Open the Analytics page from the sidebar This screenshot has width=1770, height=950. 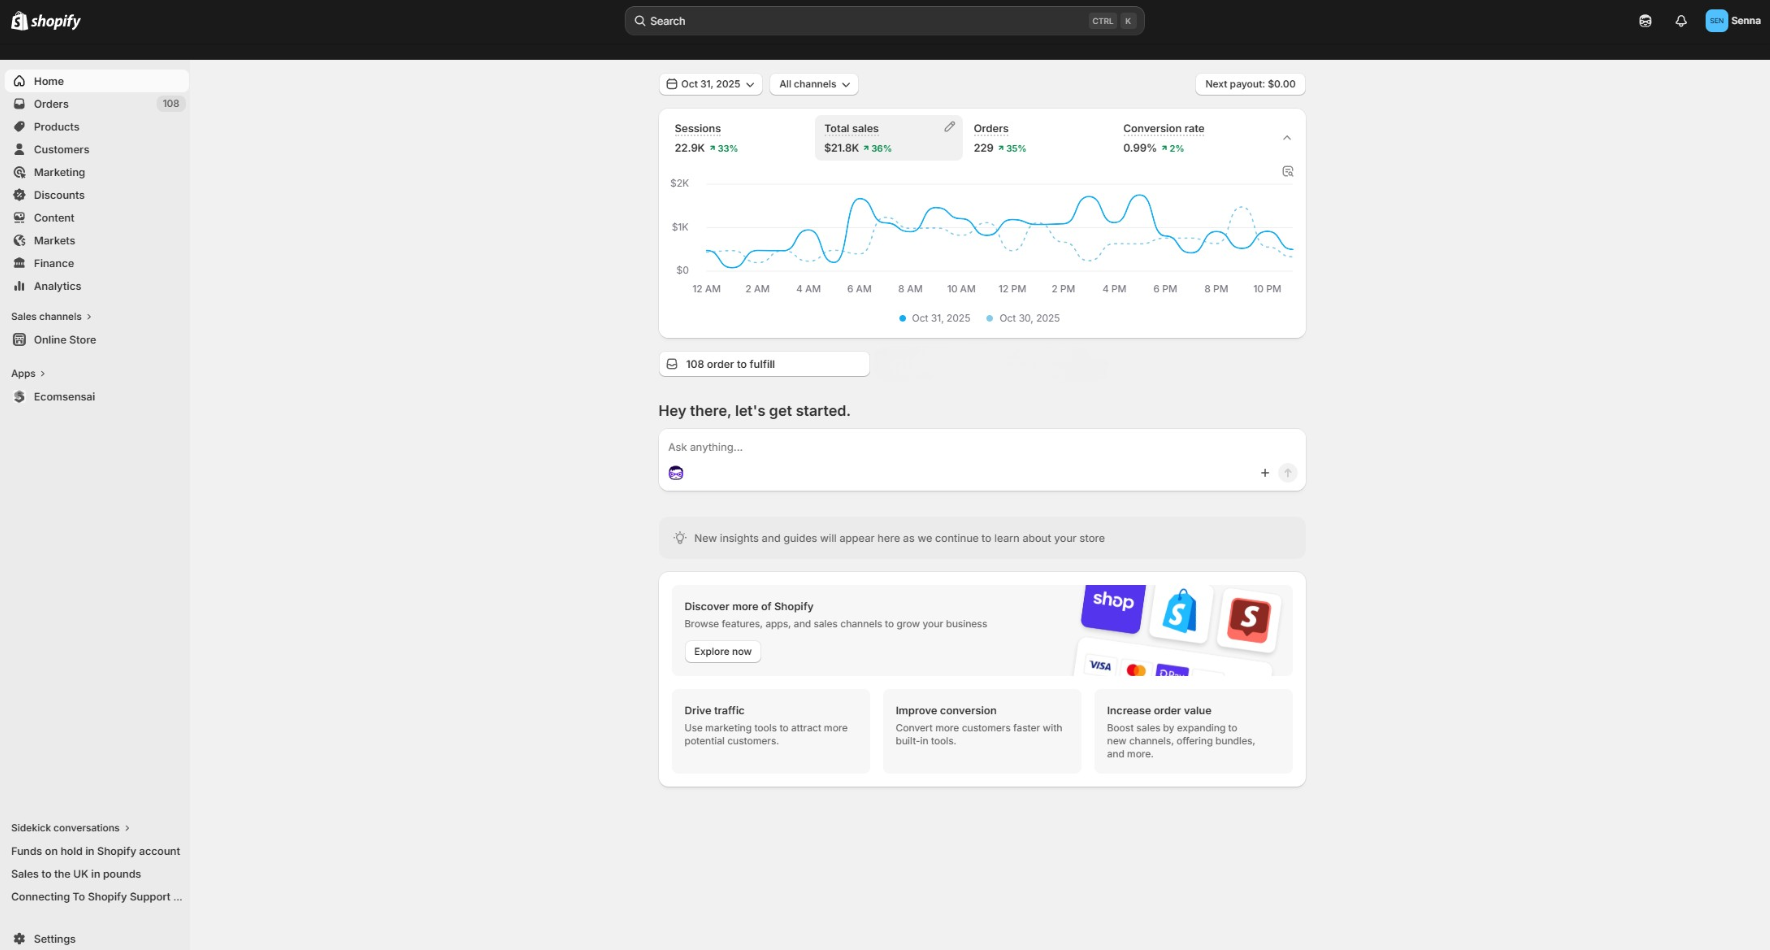tap(56, 286)
